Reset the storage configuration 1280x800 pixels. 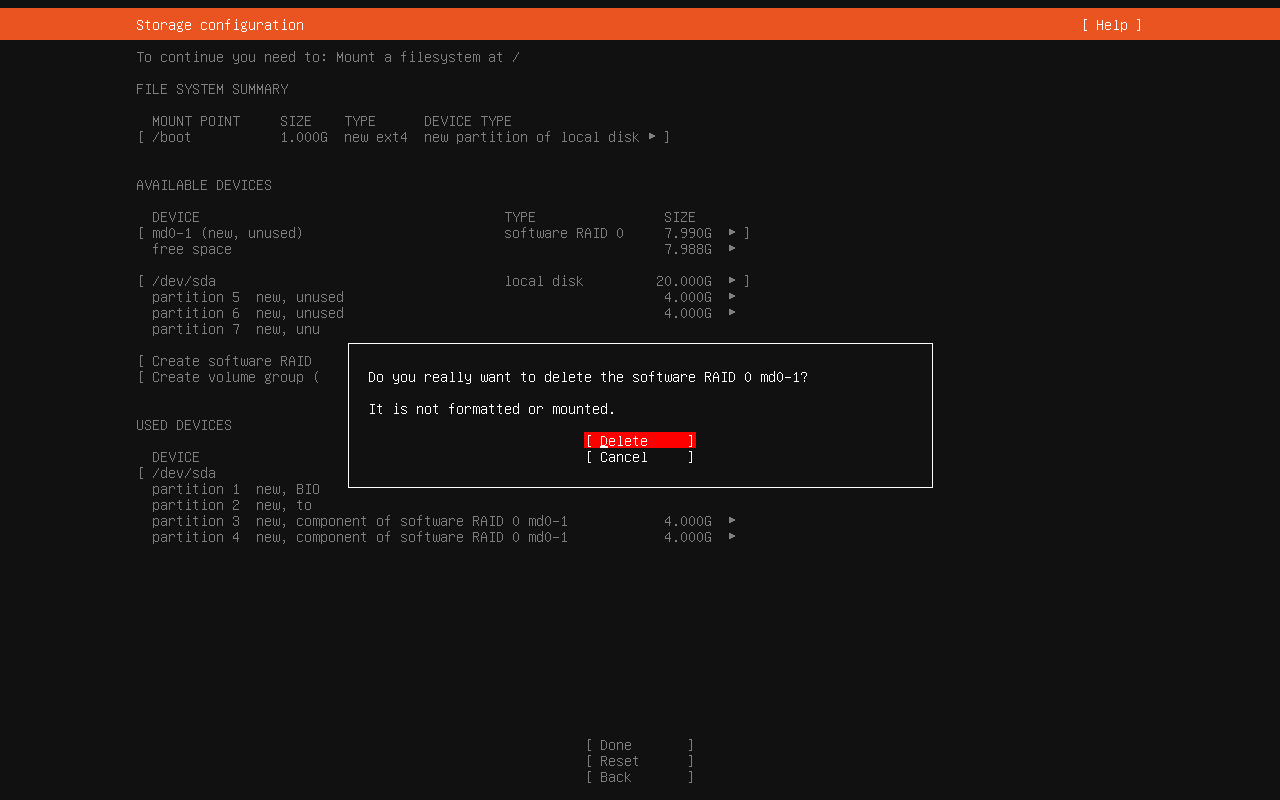tap(639, 761)
